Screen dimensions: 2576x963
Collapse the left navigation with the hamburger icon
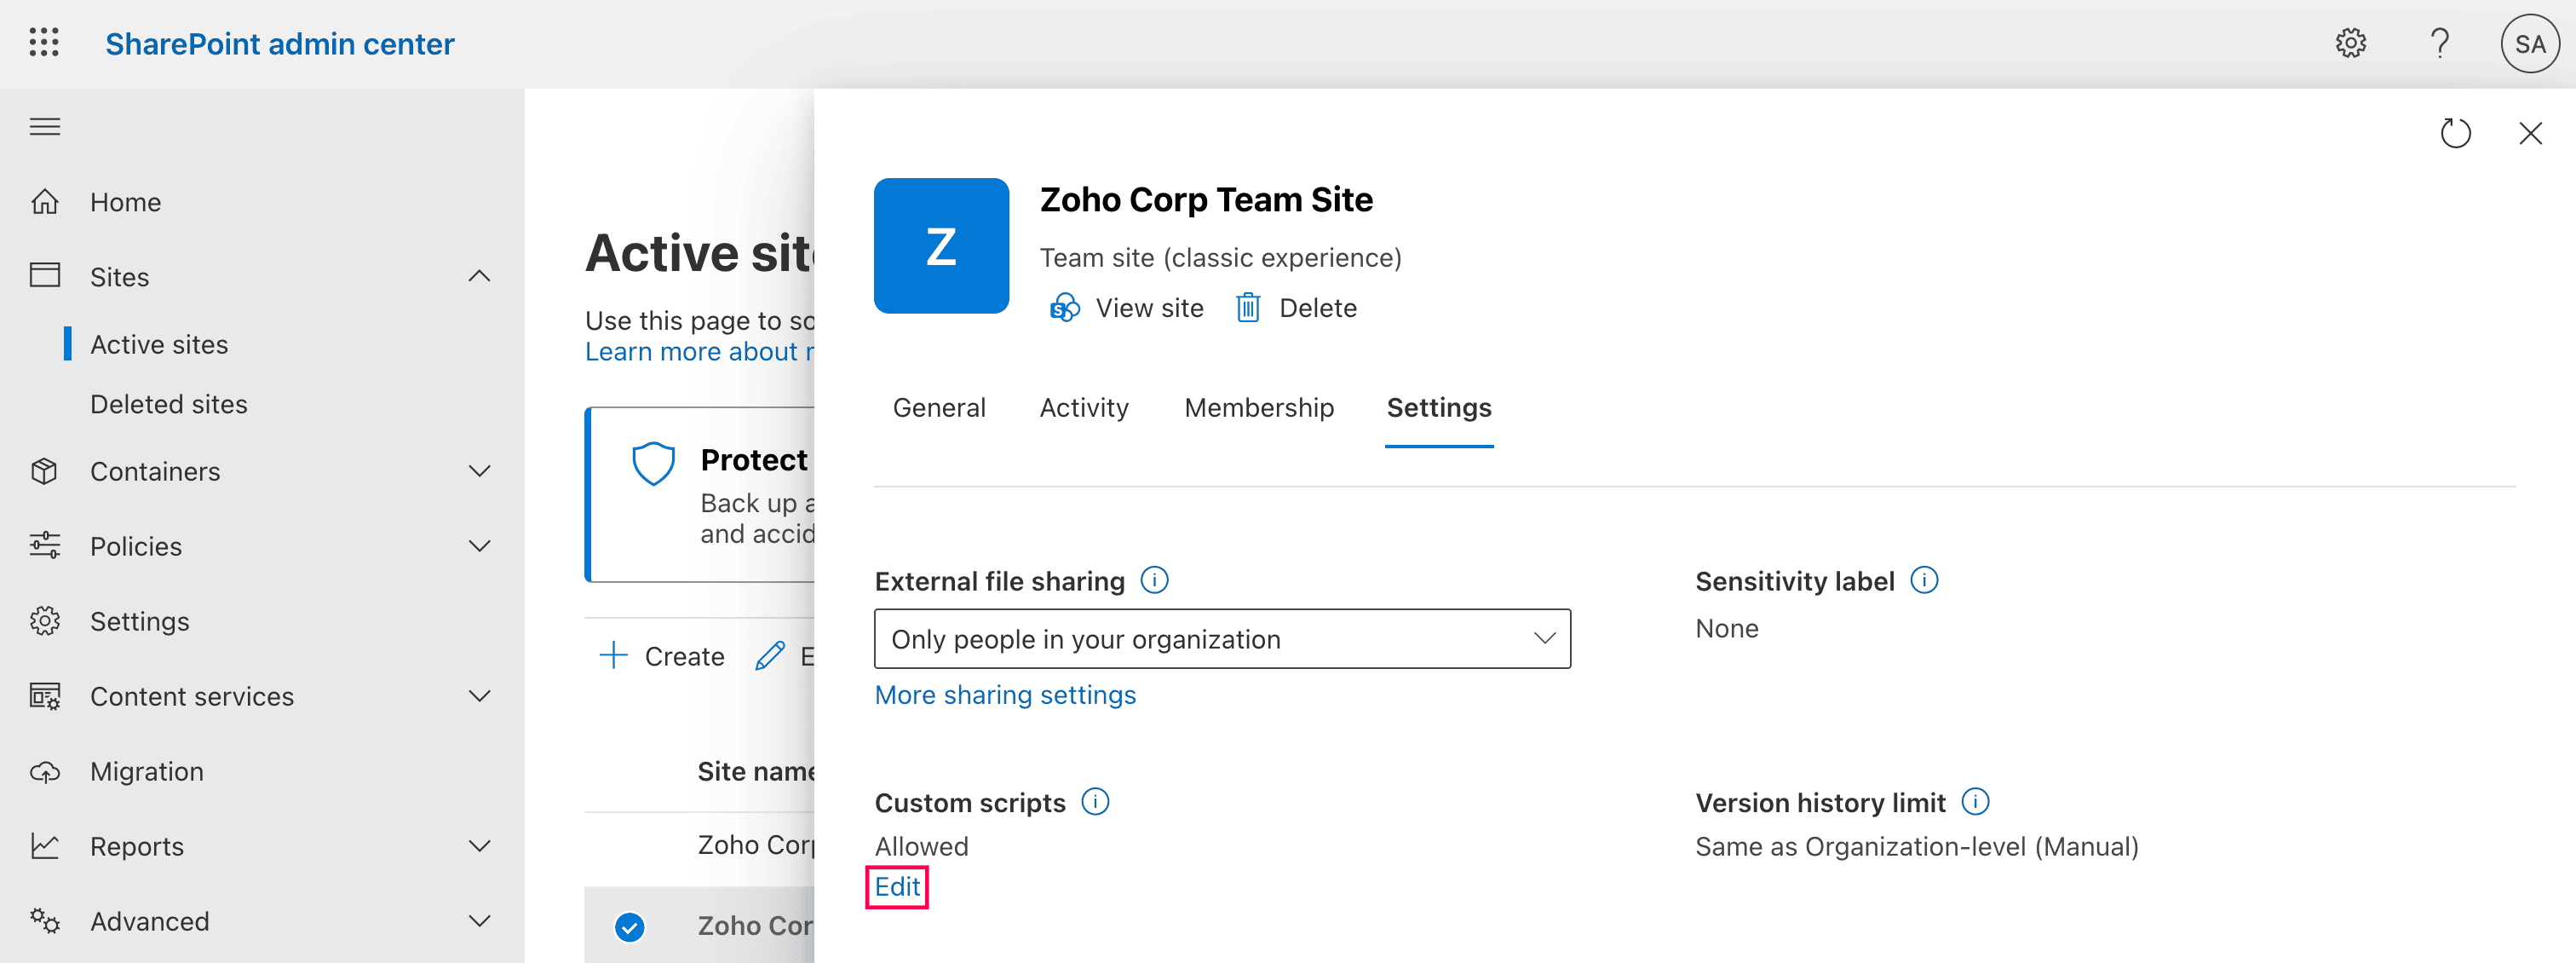44,126
